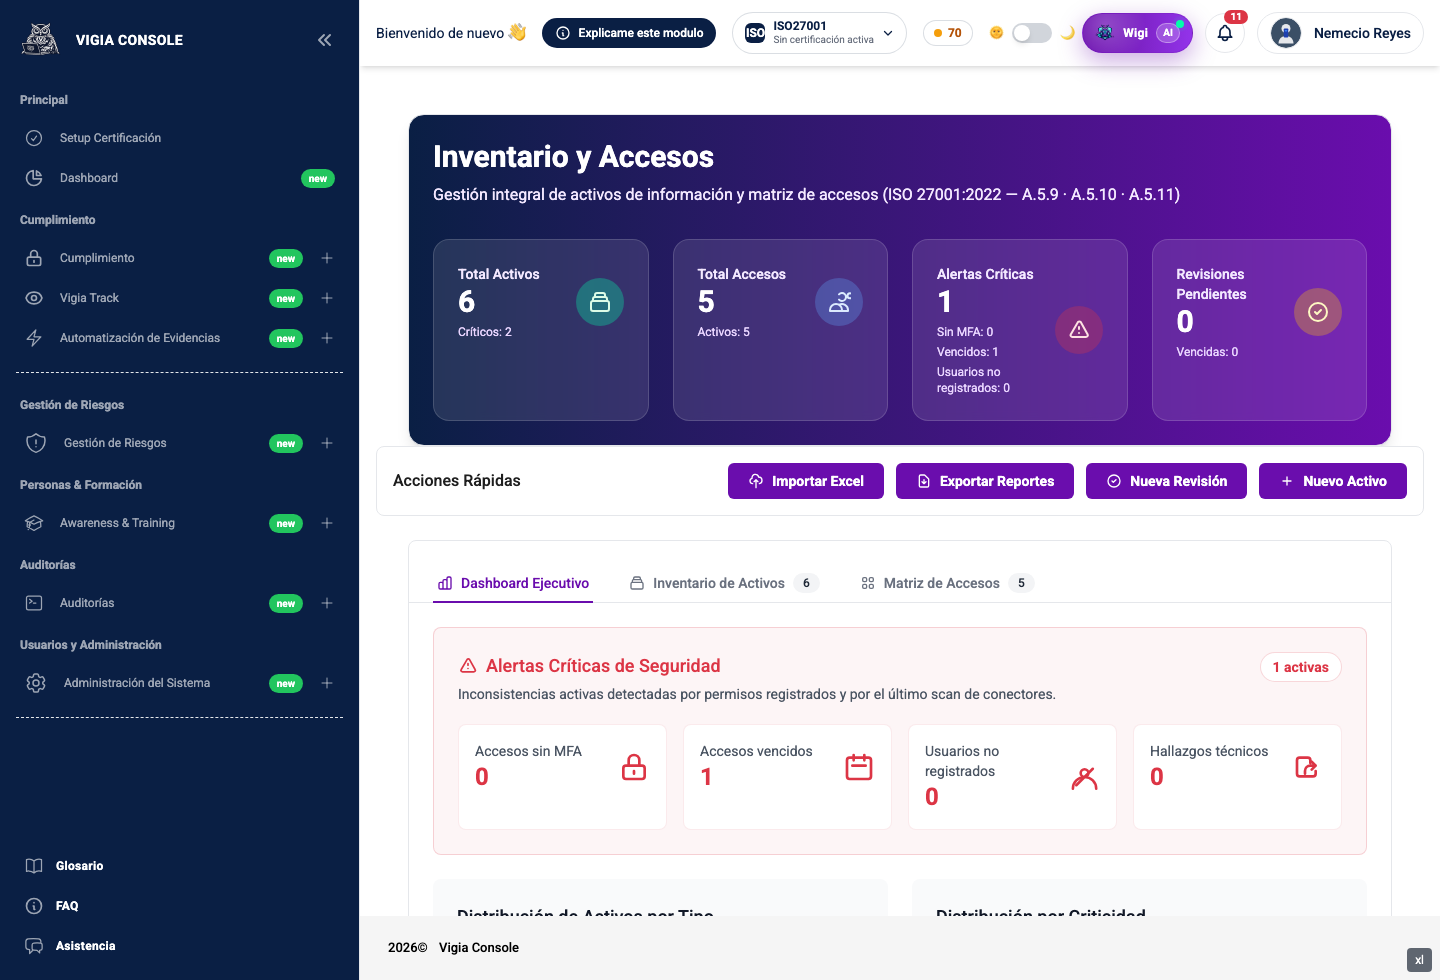Expand the Cumplimiento menu plus

click(327, 258)
